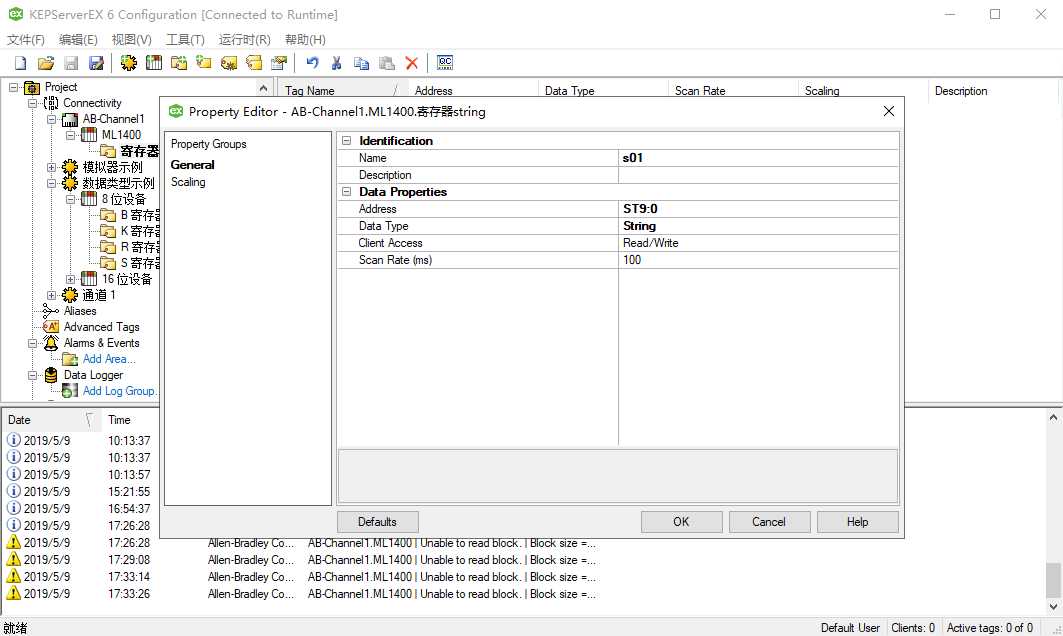Click the New Tag toolbar icon

pyautogui.click(x=204, y=63)
